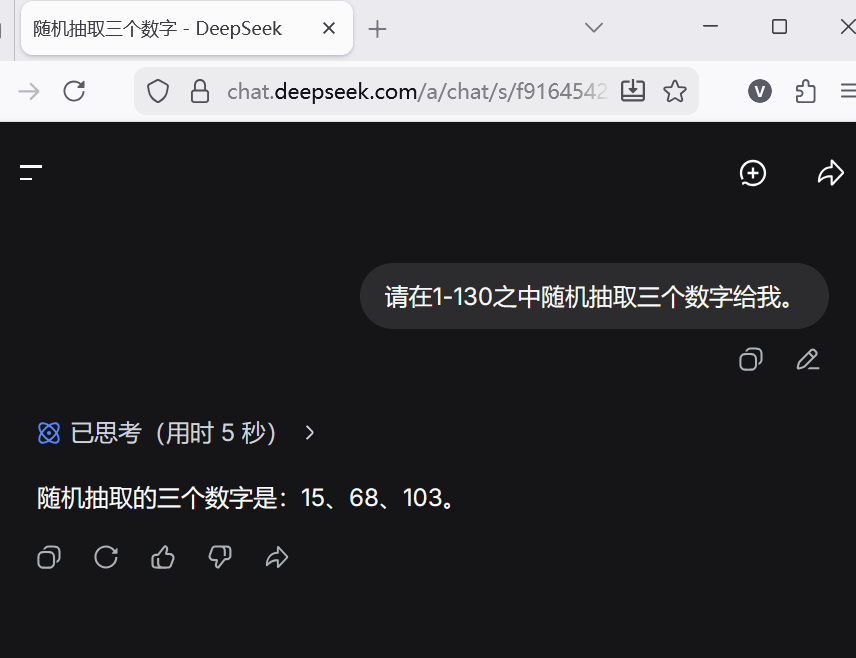
Task: Install site as app via download icon in address bar
Action: (633, 91)
